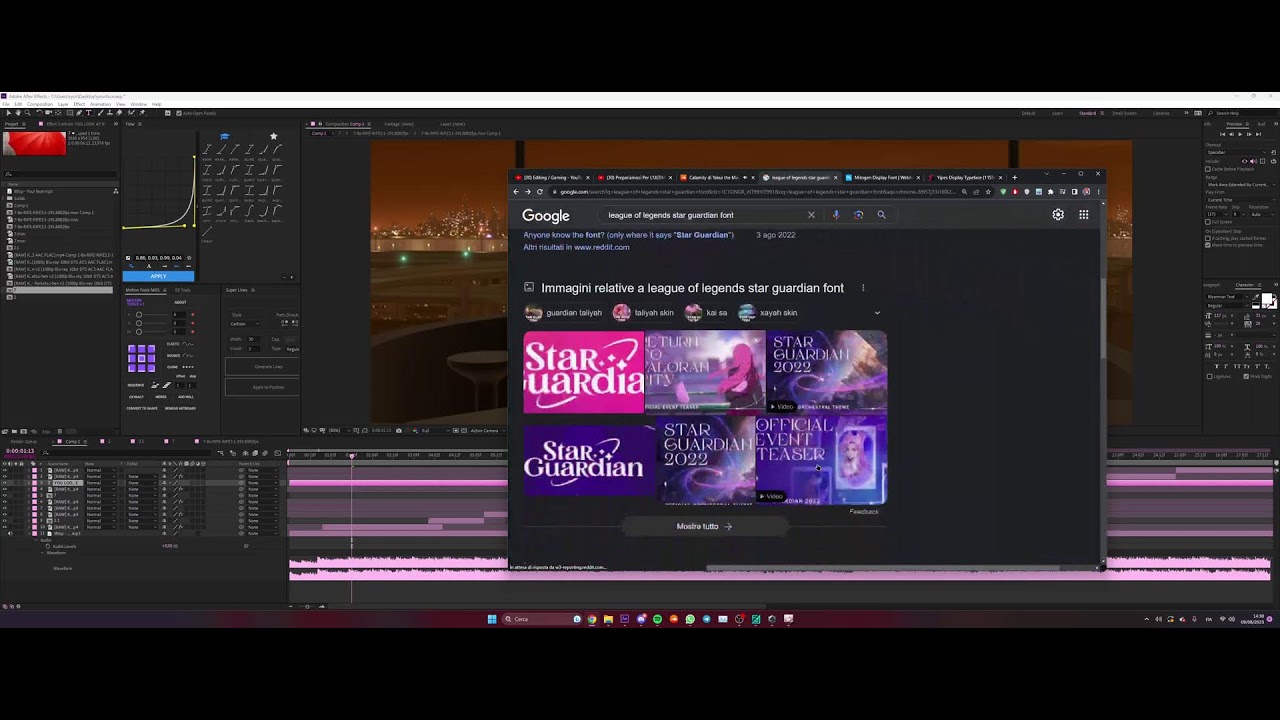The height and width of the screenshot is (720, 1280).
Task: Click the character fill color swatch
Action: (x=1266, y=299)
